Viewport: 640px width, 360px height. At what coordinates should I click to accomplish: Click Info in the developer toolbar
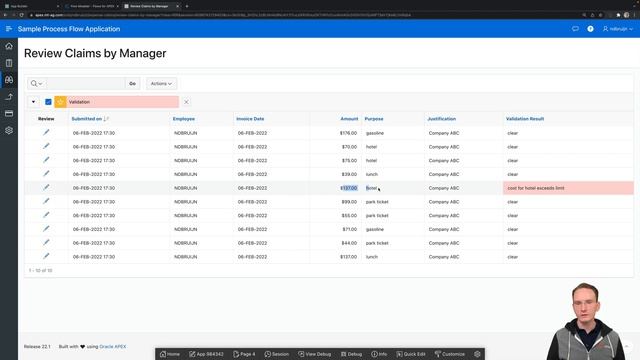[x=379, y=354]
